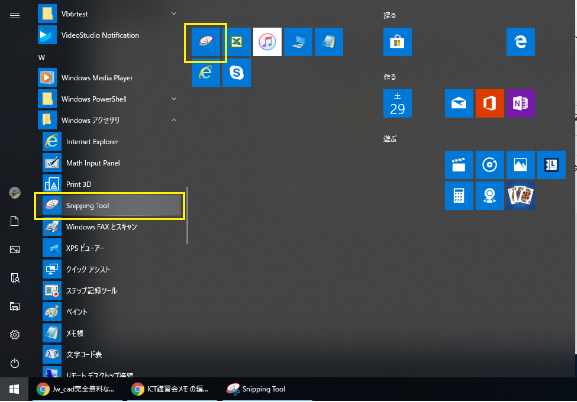
Task: Open Math Input Panel
Action: [x=112, y=163]
